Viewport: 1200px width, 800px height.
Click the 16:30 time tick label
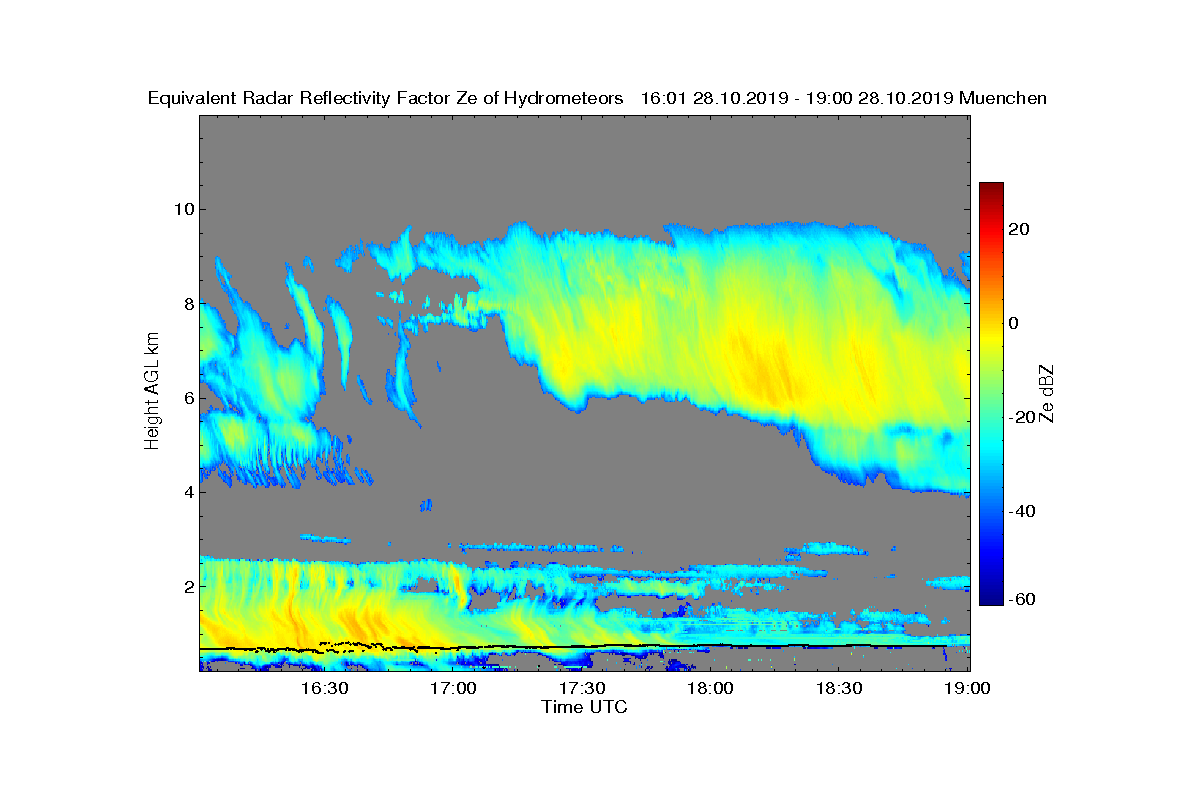pos(323,689)
